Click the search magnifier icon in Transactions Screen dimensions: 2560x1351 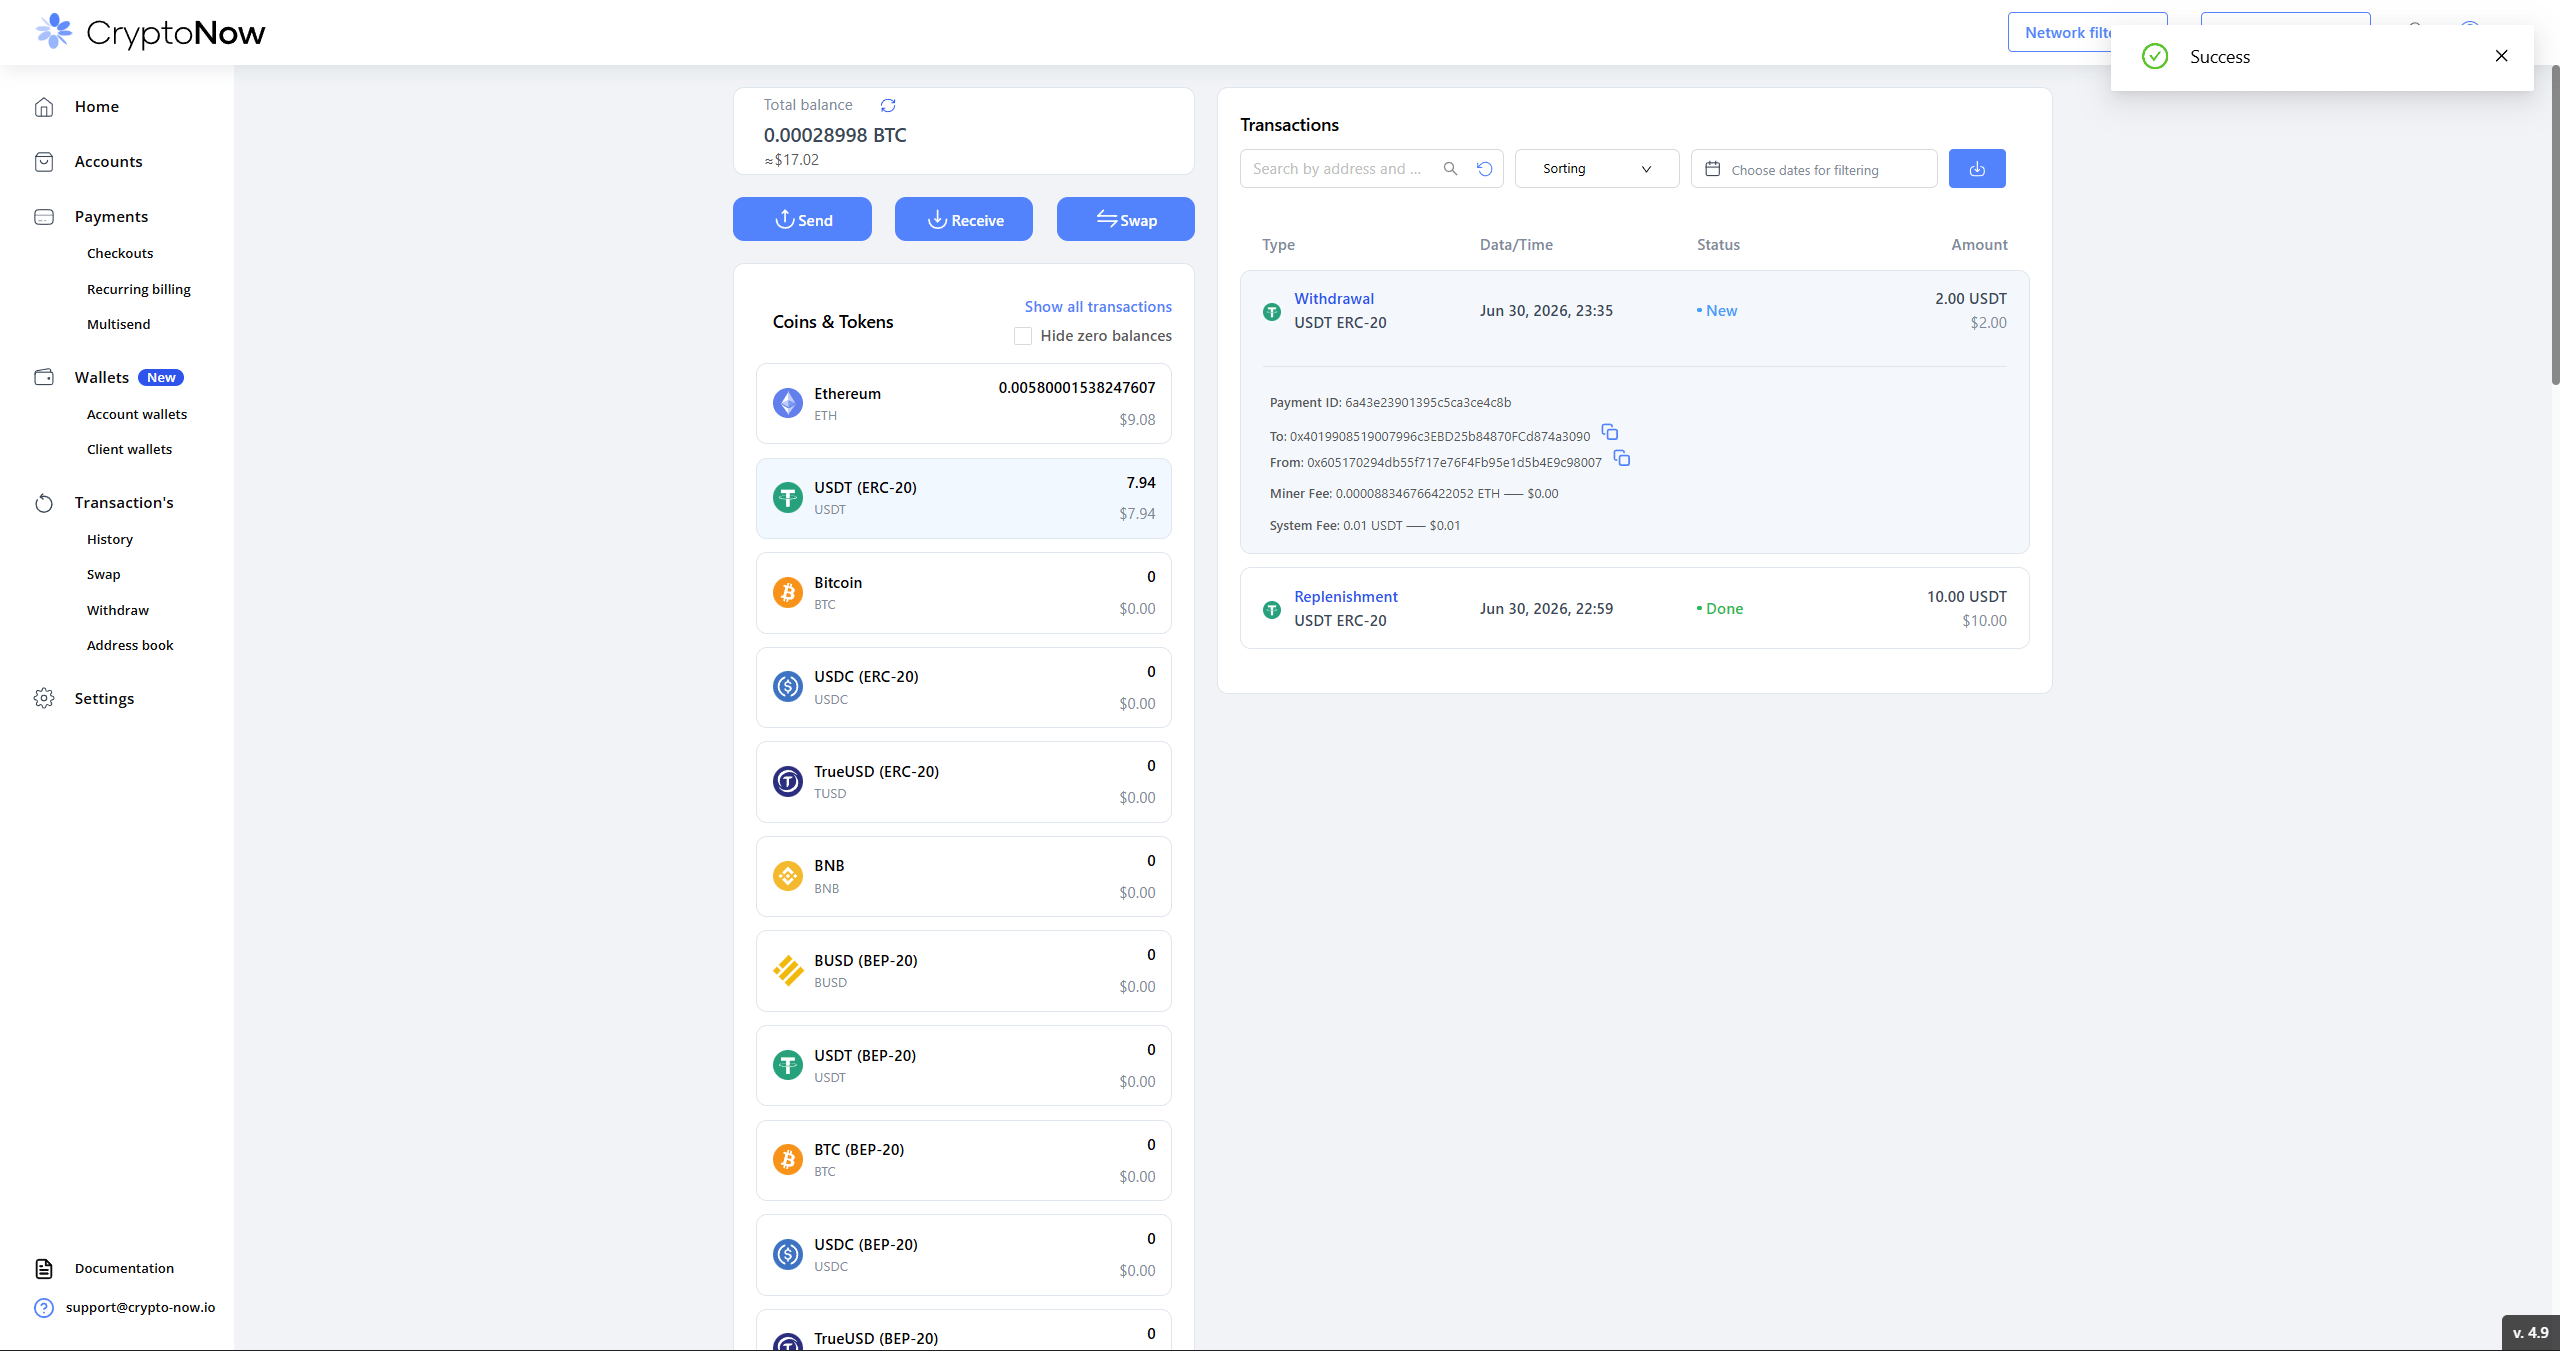pos(1450,169)
